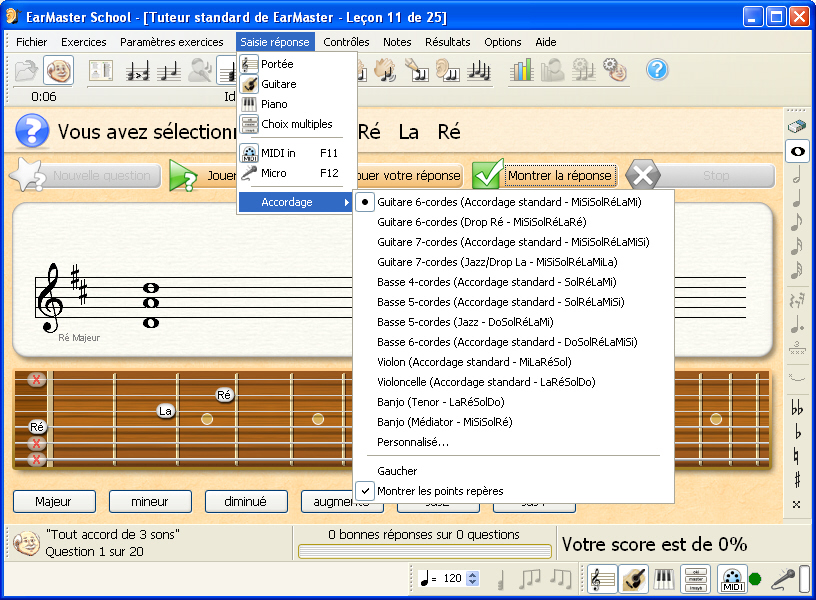Open the gear and face settings icon

coord(615,70)
